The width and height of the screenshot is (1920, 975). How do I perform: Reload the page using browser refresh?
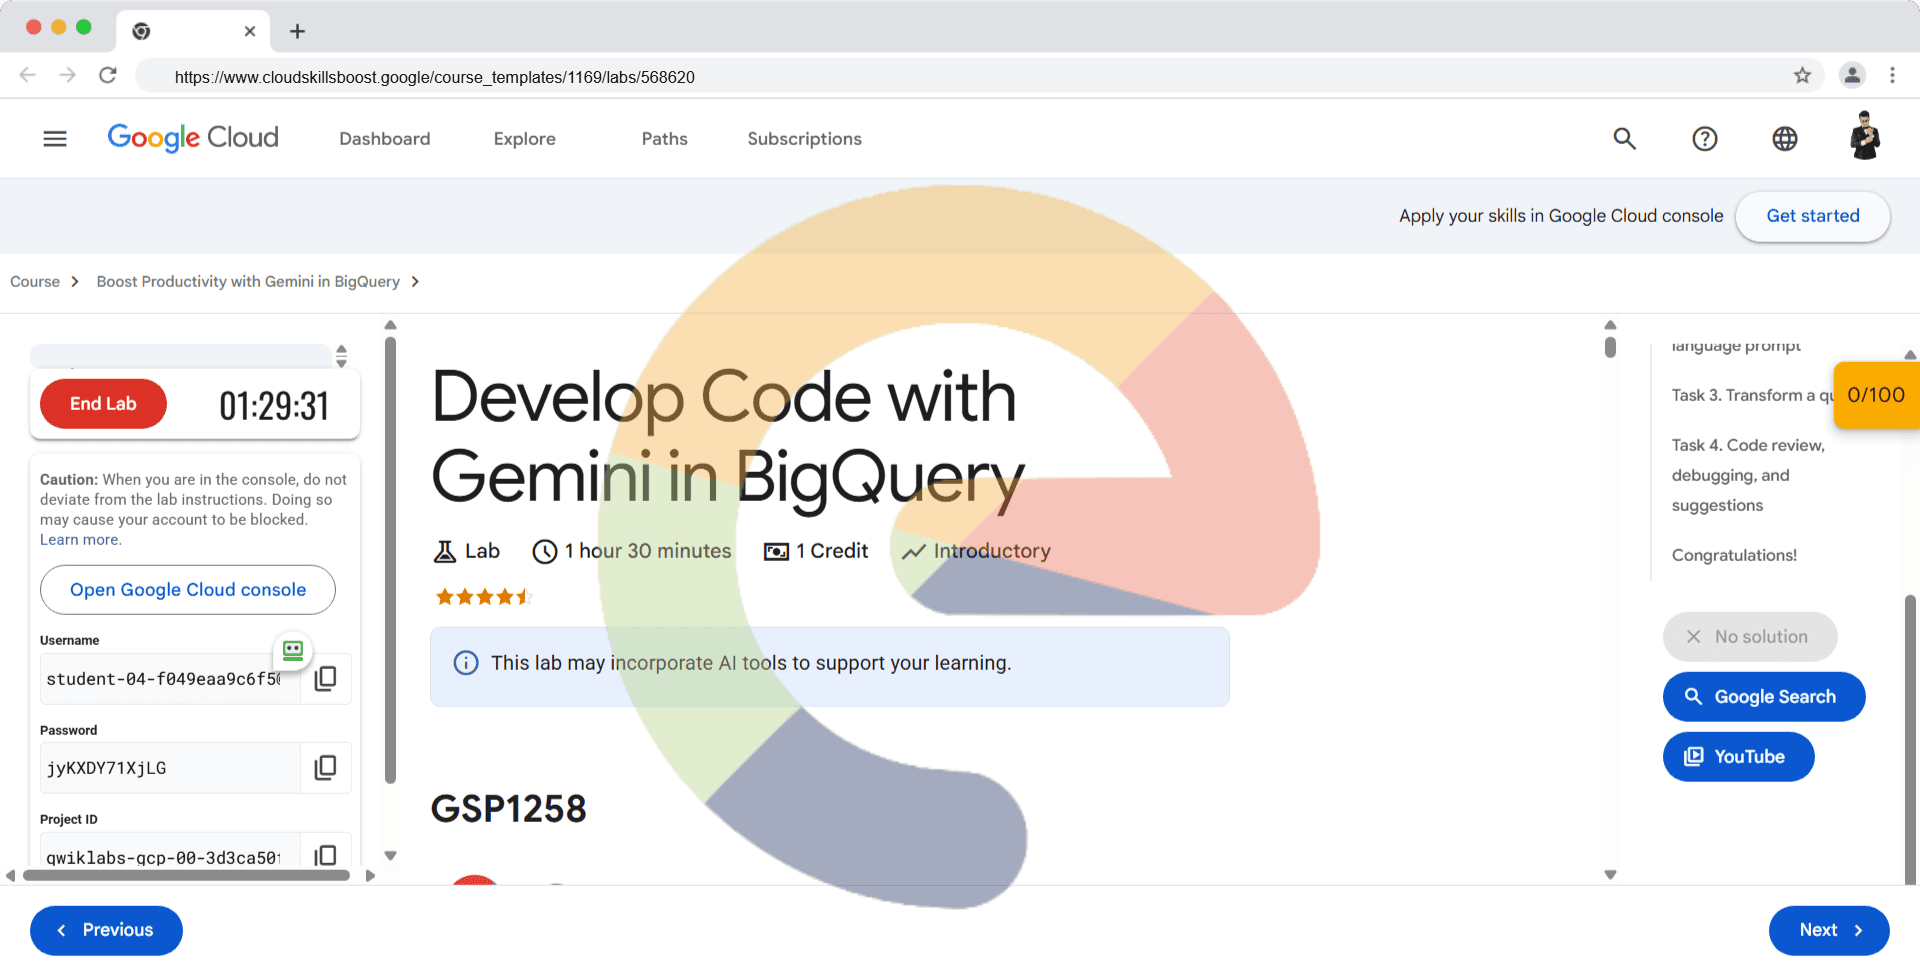(108, 76)
